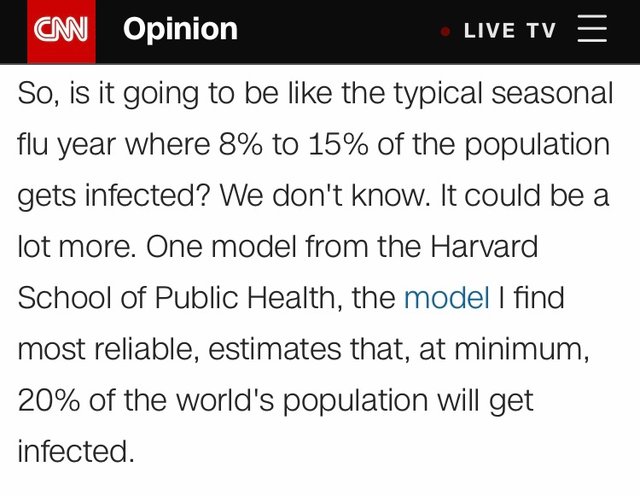Click the red live indicator dot
This screenshot has width=640, height=496.
[445, 31]
